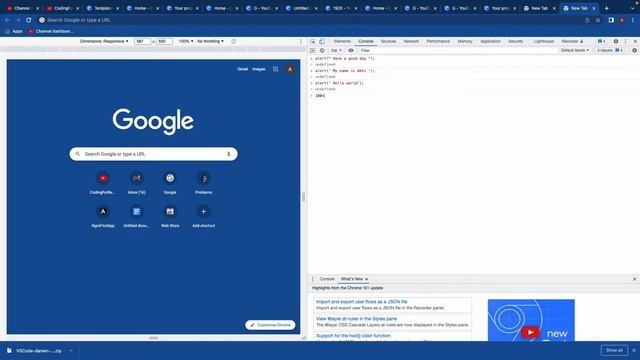Click the 4 Issues link in the console toolbar
Screen dimensions: 640x360
pos(610,50)
